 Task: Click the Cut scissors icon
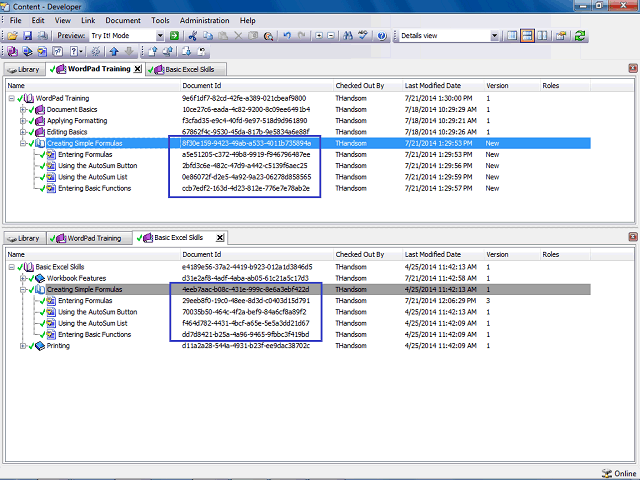click(193, 36)
